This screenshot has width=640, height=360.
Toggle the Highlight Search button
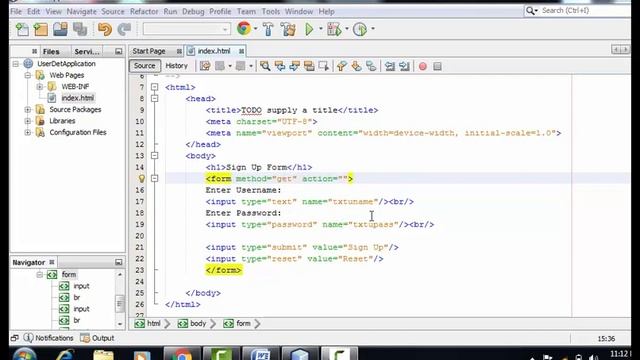click(x=309, y=66)
